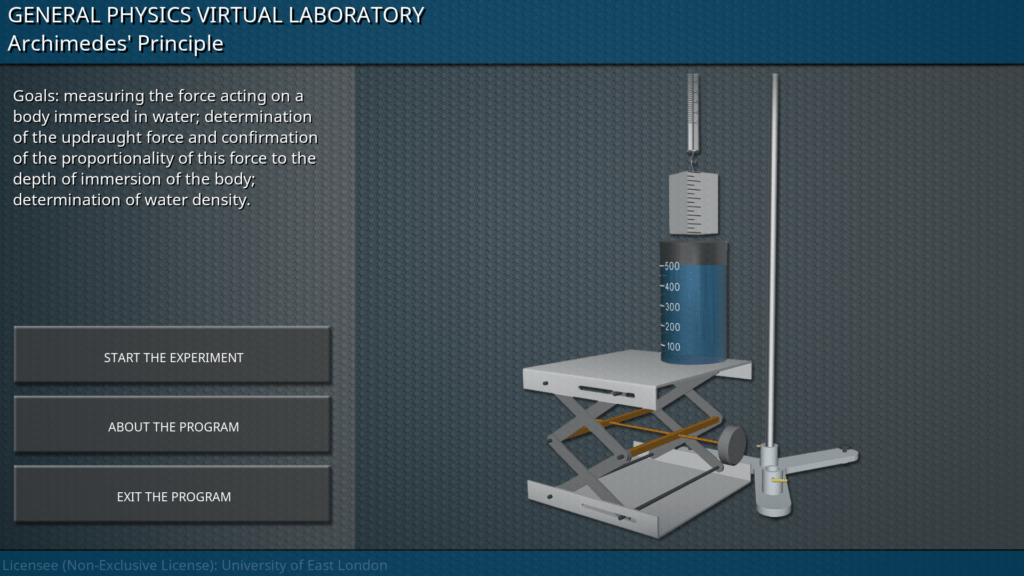Click the Archimedes' Principle subtitle
This screenshot has height=576, width=1024.
[115, 43]
